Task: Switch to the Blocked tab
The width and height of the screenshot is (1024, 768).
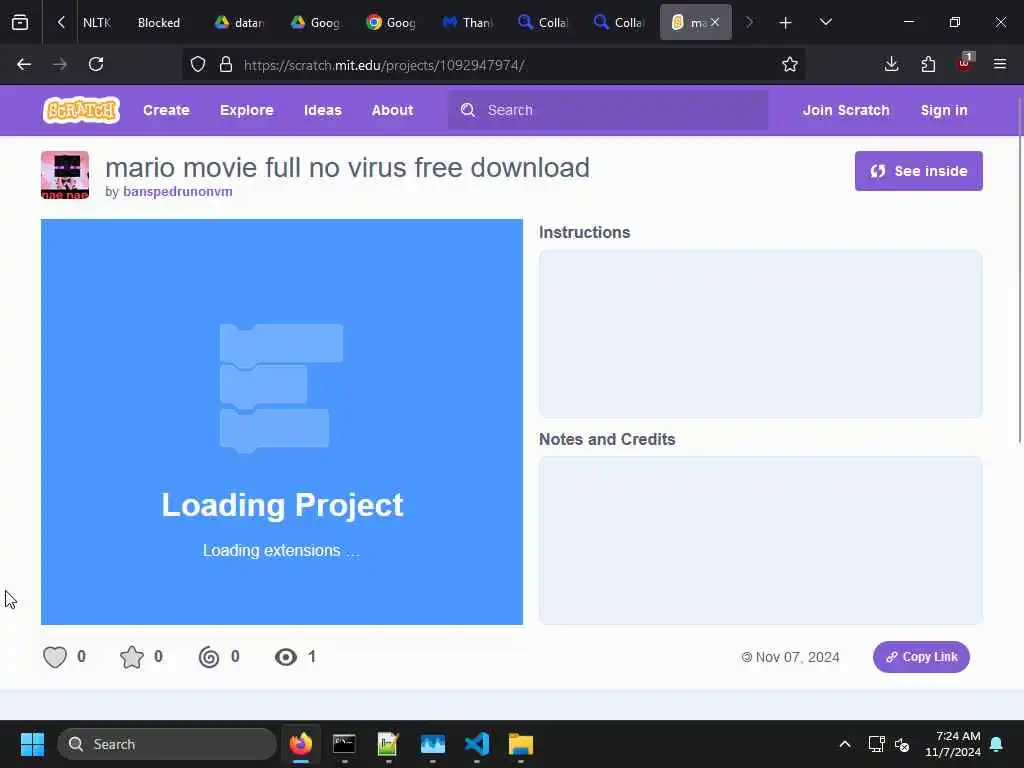Action: pyautogui.click(x=159, y=22)
